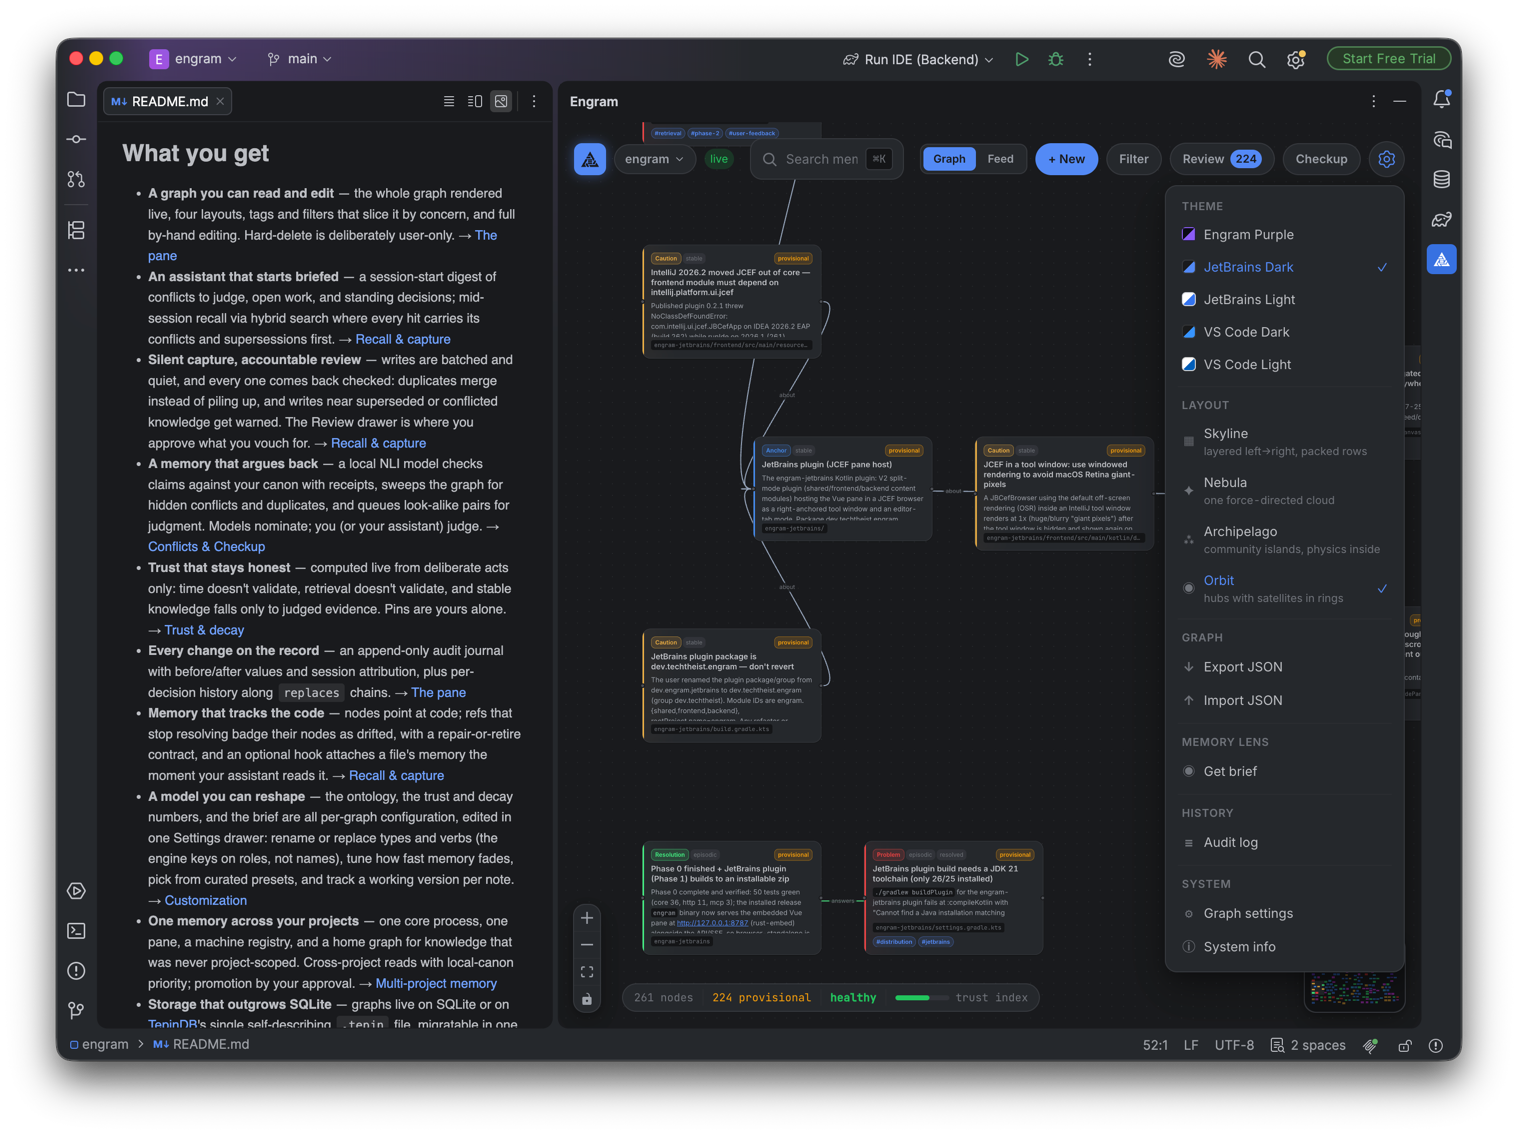
Task: Open the Terminal tool window
Action: click(76, 930)
